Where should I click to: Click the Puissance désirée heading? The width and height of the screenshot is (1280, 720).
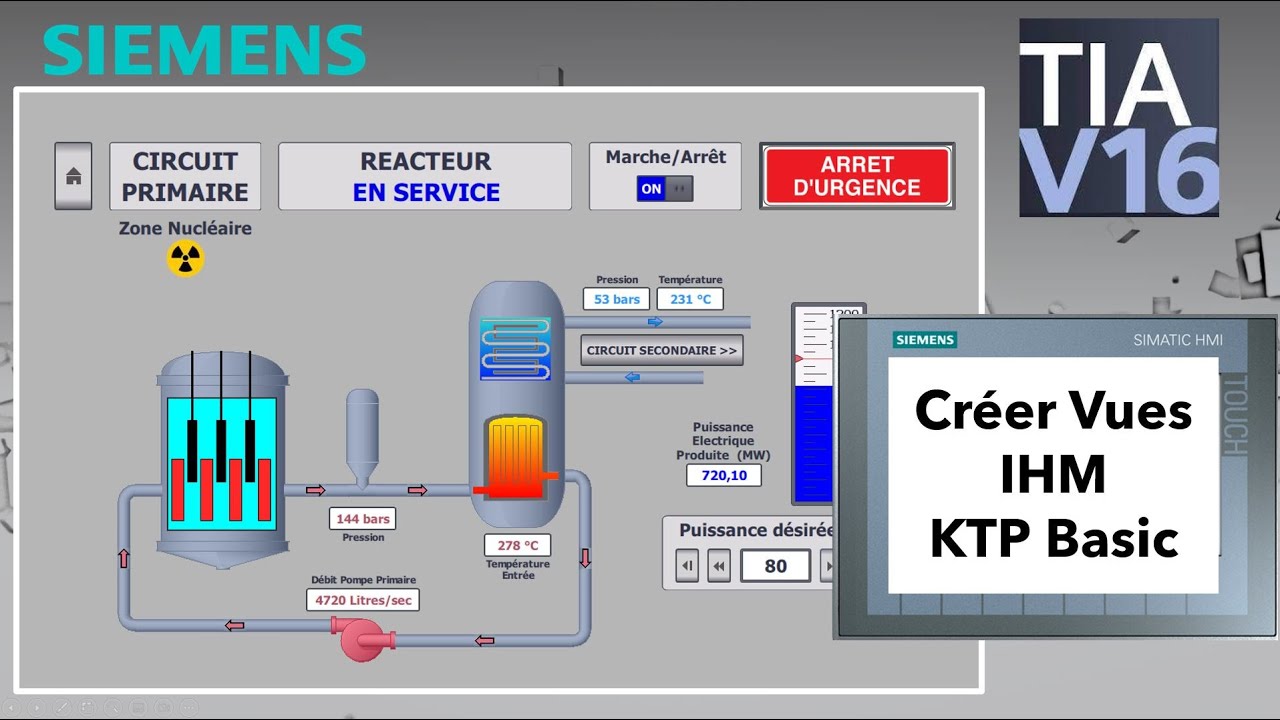coord(756,530)
